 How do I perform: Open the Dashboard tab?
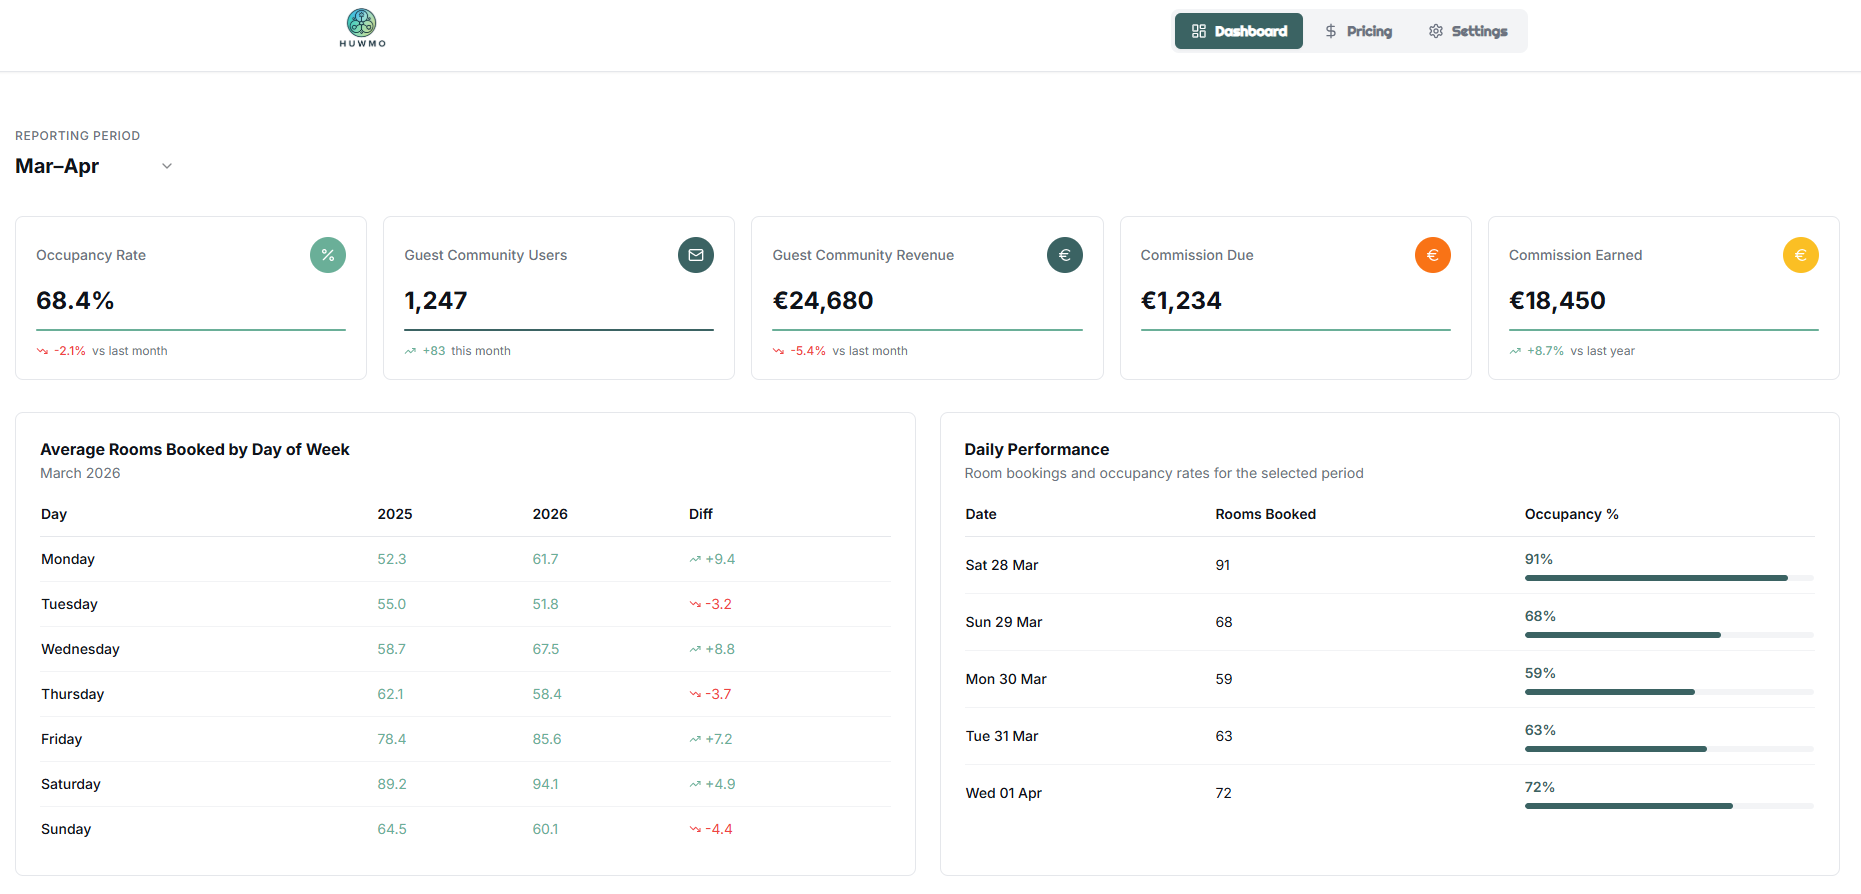tap(1238, 31)
